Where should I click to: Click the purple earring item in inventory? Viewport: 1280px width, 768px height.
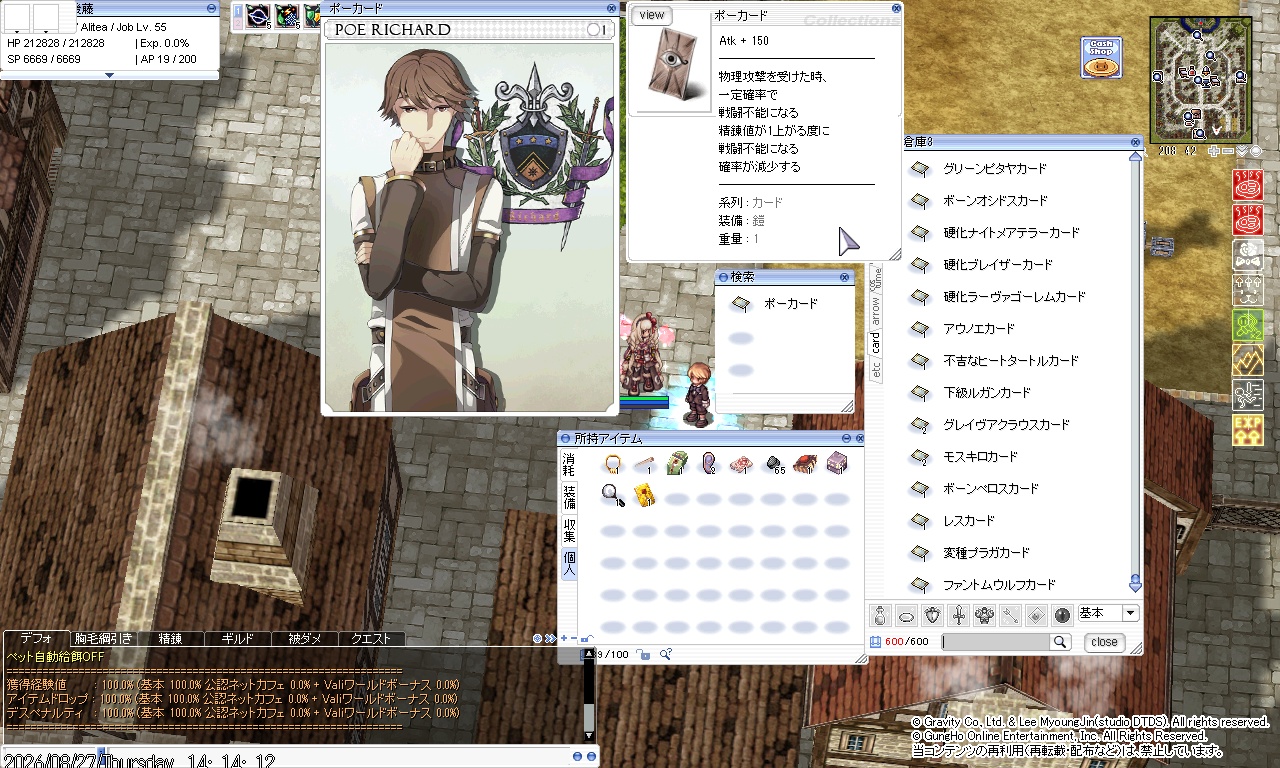[x=709, y=464]
